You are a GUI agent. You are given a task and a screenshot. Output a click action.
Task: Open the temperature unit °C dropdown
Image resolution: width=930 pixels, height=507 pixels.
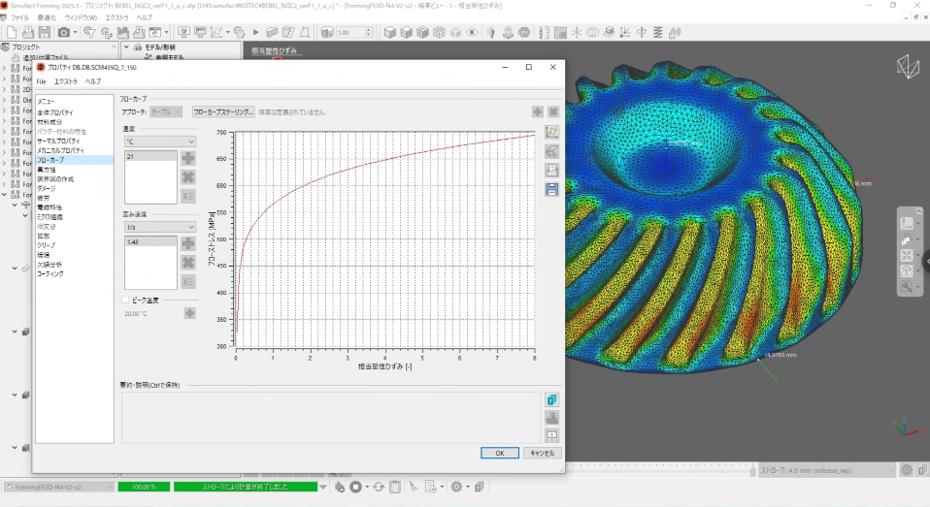[x=160, y=142]
